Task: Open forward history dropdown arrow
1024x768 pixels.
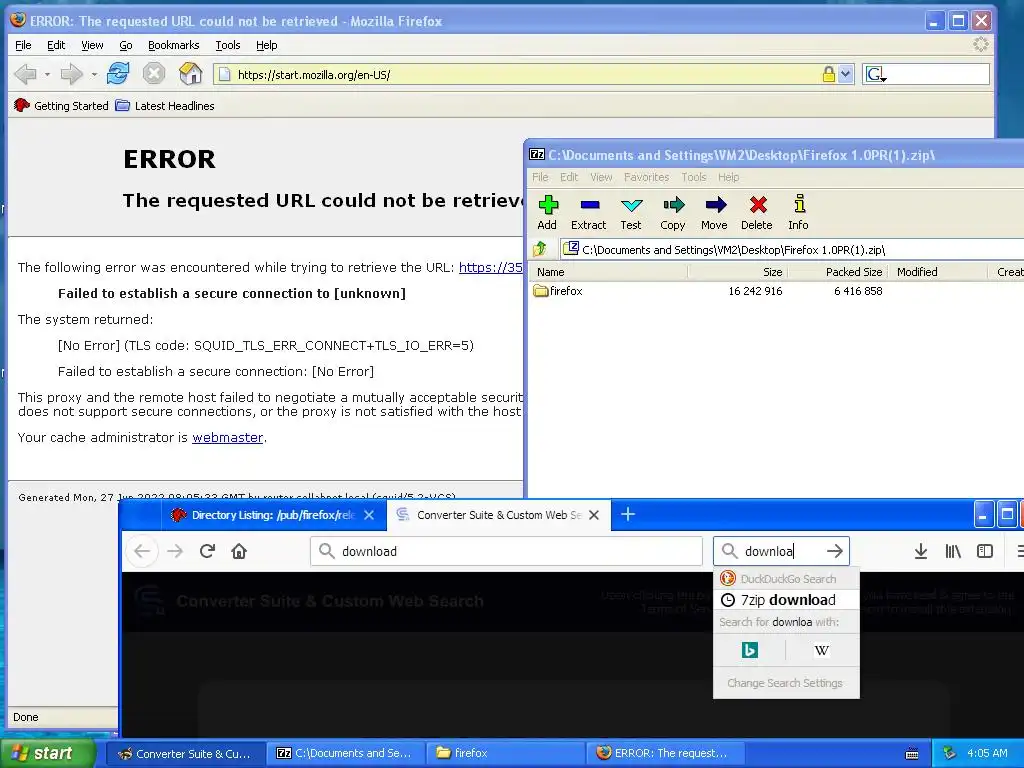Action: pos(94,74)
